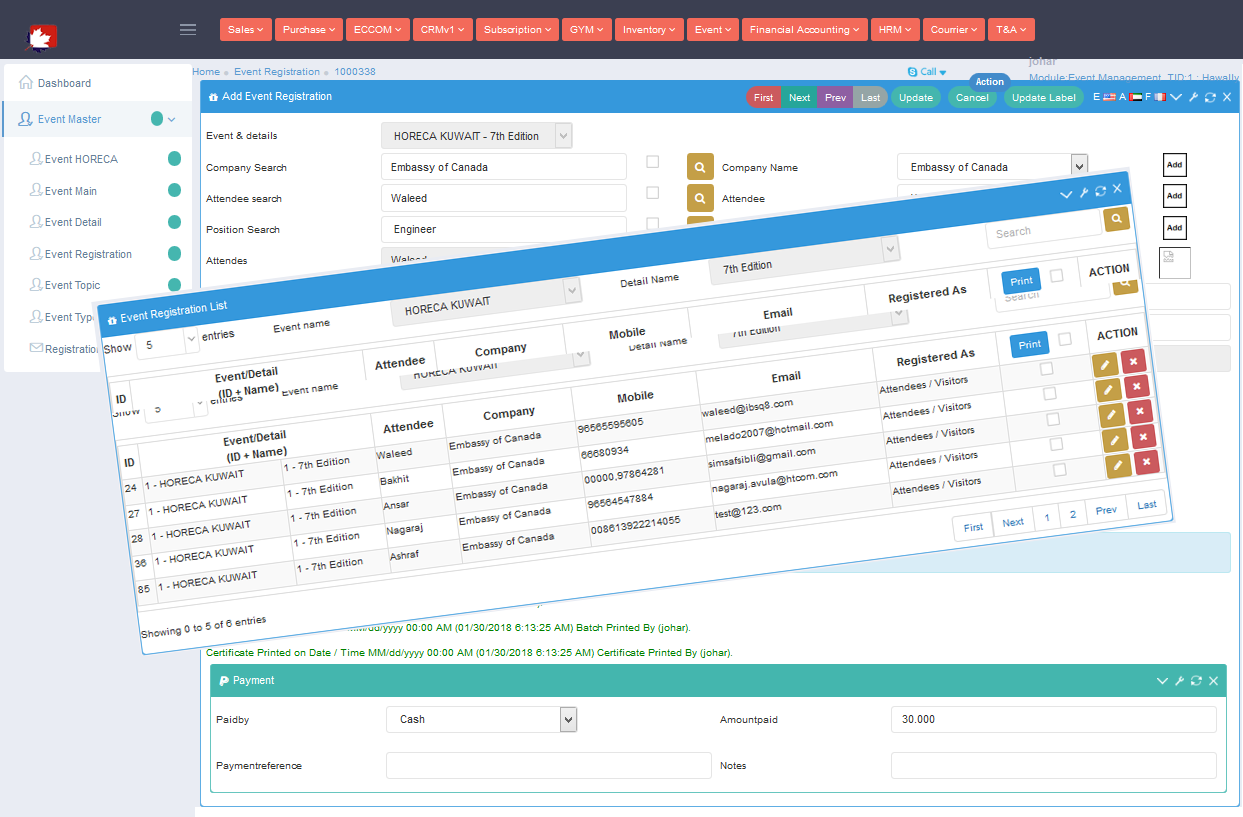Click the Paymentreference input field
Image resolution: width=1243 pixels, height=817 pixels.
[x=549, y=766]
